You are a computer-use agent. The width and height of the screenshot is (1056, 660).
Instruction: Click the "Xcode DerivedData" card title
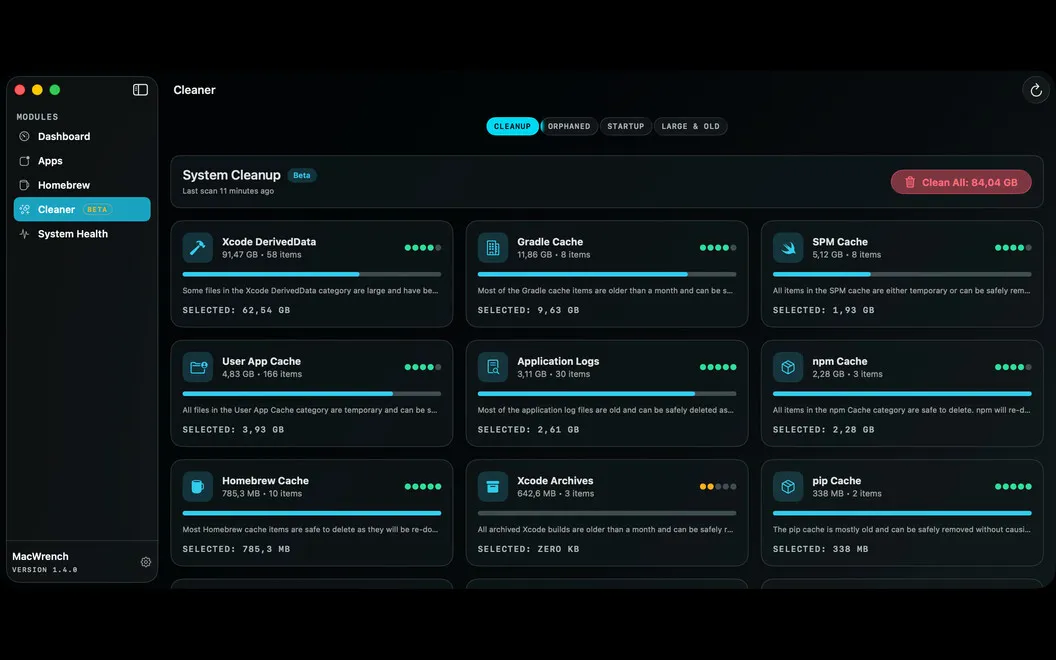tap(269, 242)
